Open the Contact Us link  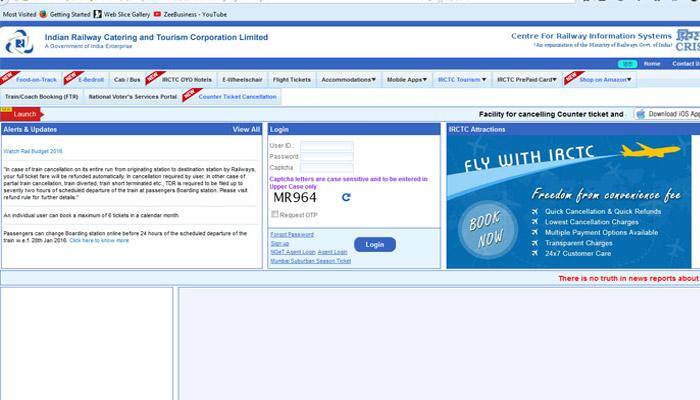pyautogui.click(x=686, y=64)
